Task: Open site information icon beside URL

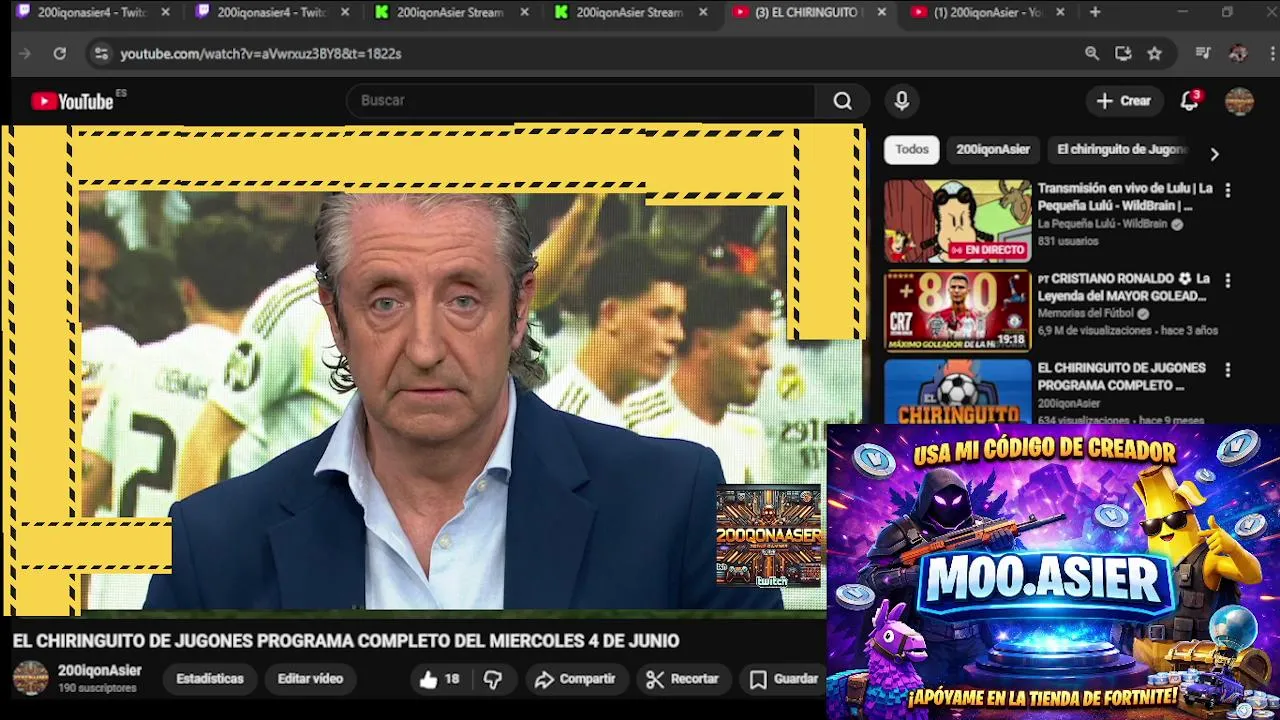Action: [x=100, y=53]
